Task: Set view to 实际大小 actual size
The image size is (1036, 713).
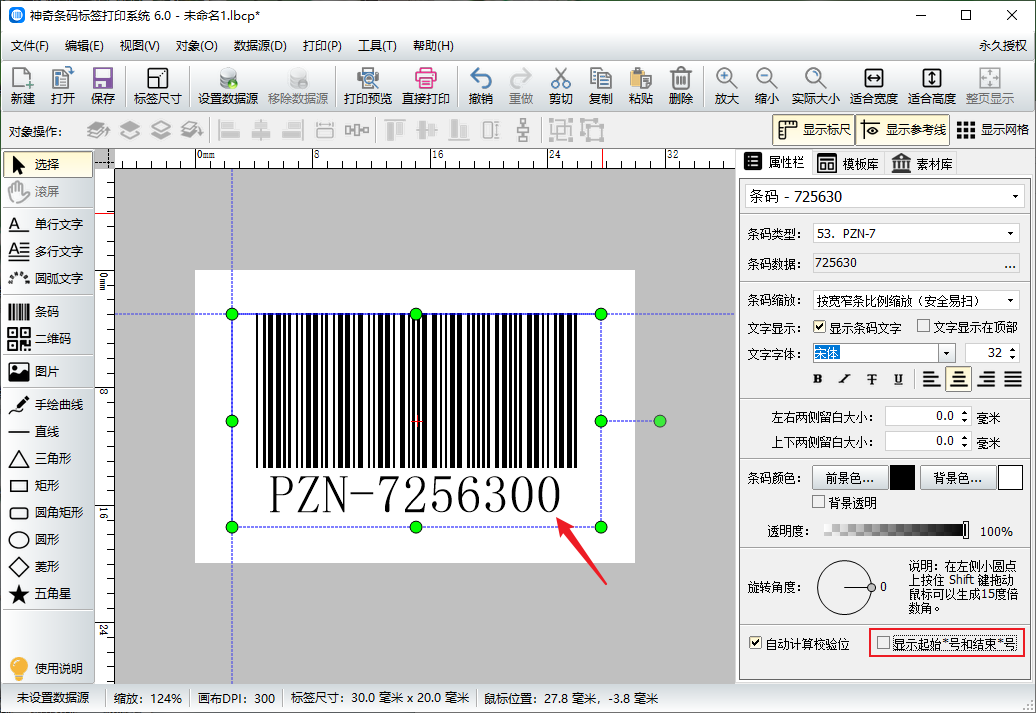Action: tap(815, 86)
